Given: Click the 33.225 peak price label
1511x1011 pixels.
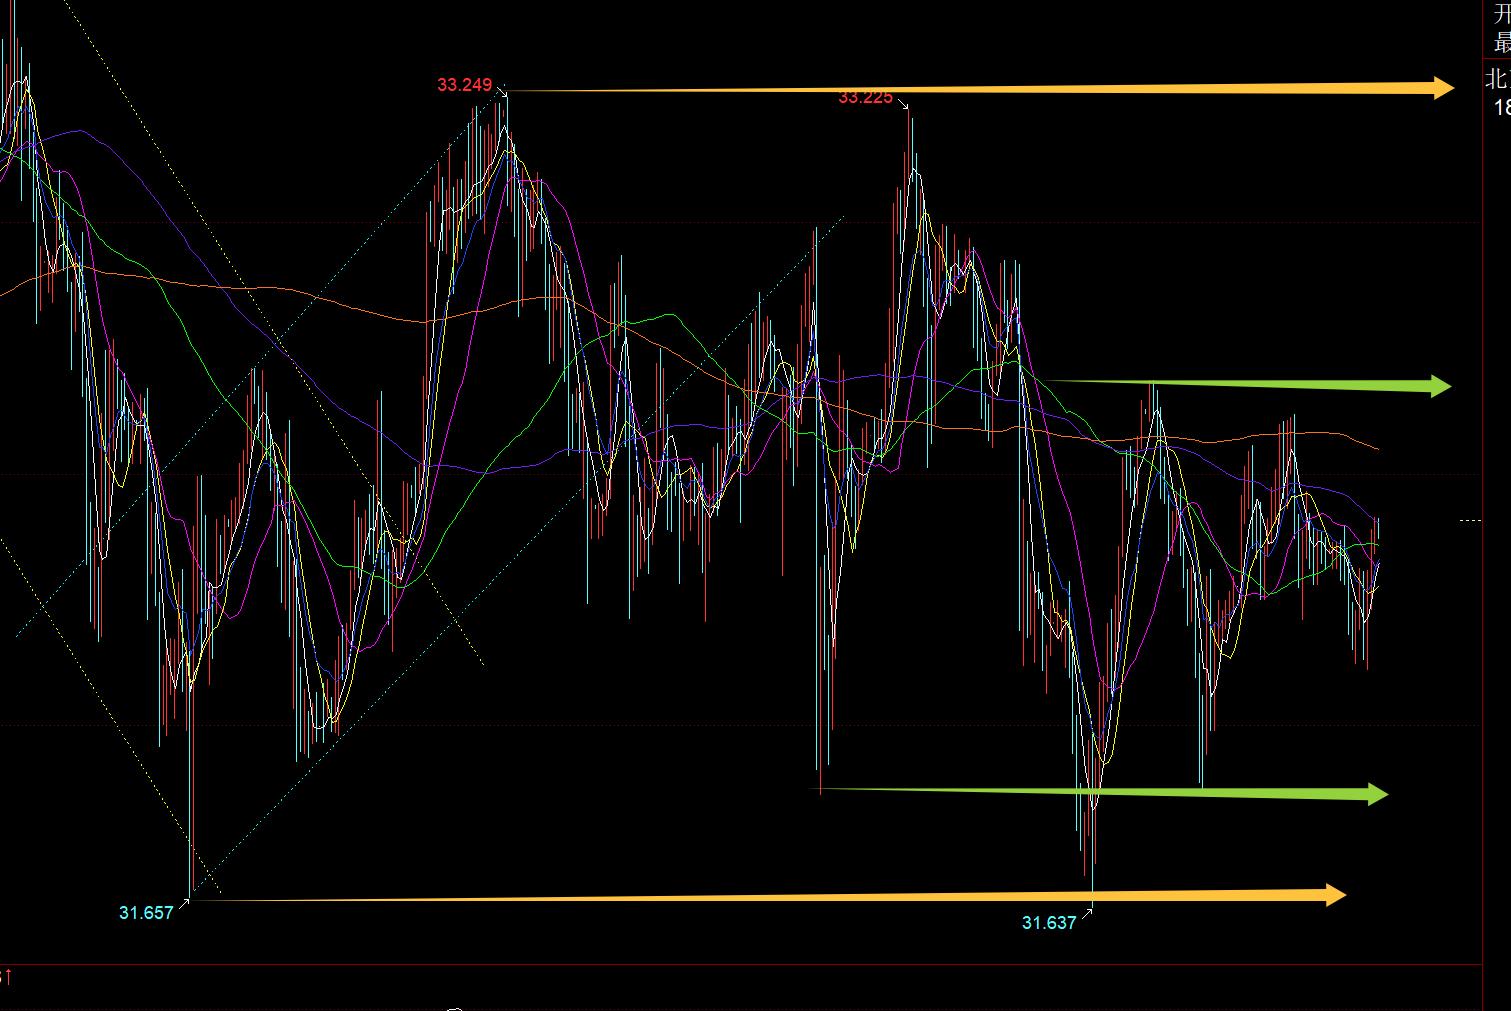Looking at the screenshot, I should [865, 97].
